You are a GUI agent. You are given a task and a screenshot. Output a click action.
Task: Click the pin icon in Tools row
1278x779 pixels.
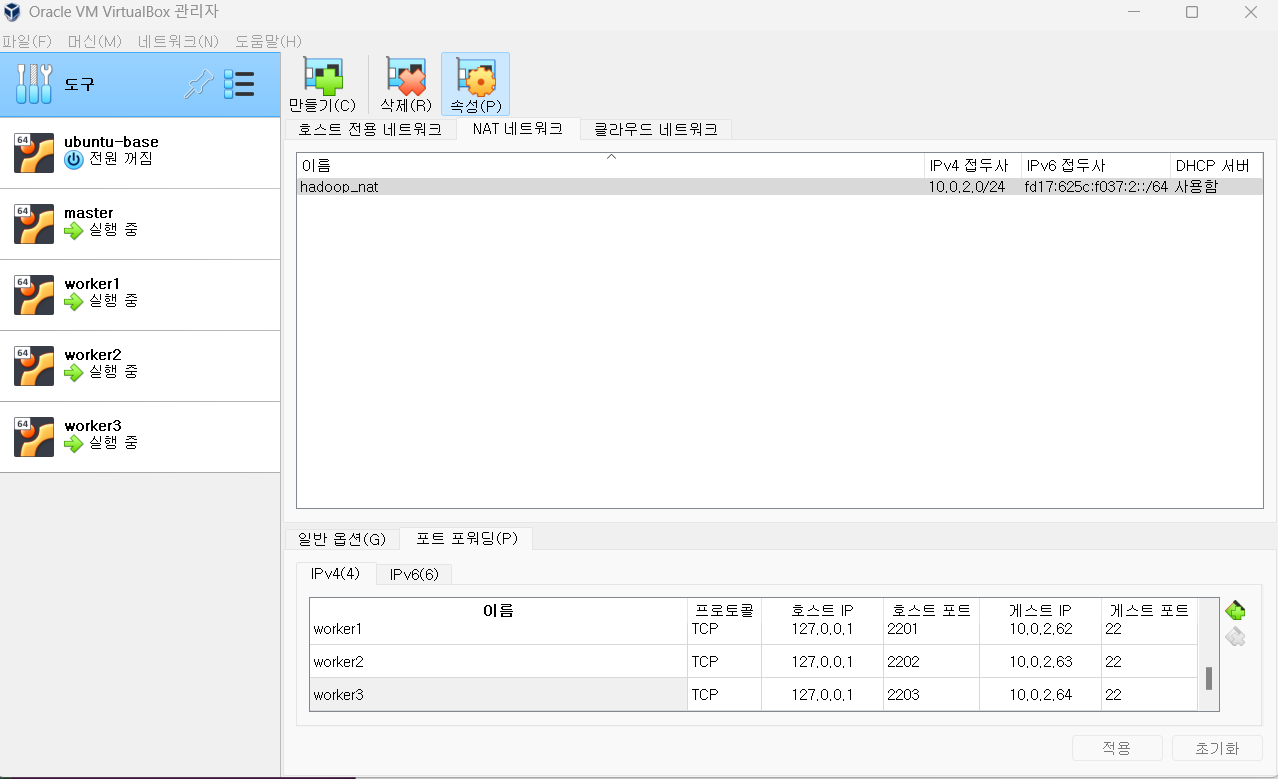coord(199,85)
